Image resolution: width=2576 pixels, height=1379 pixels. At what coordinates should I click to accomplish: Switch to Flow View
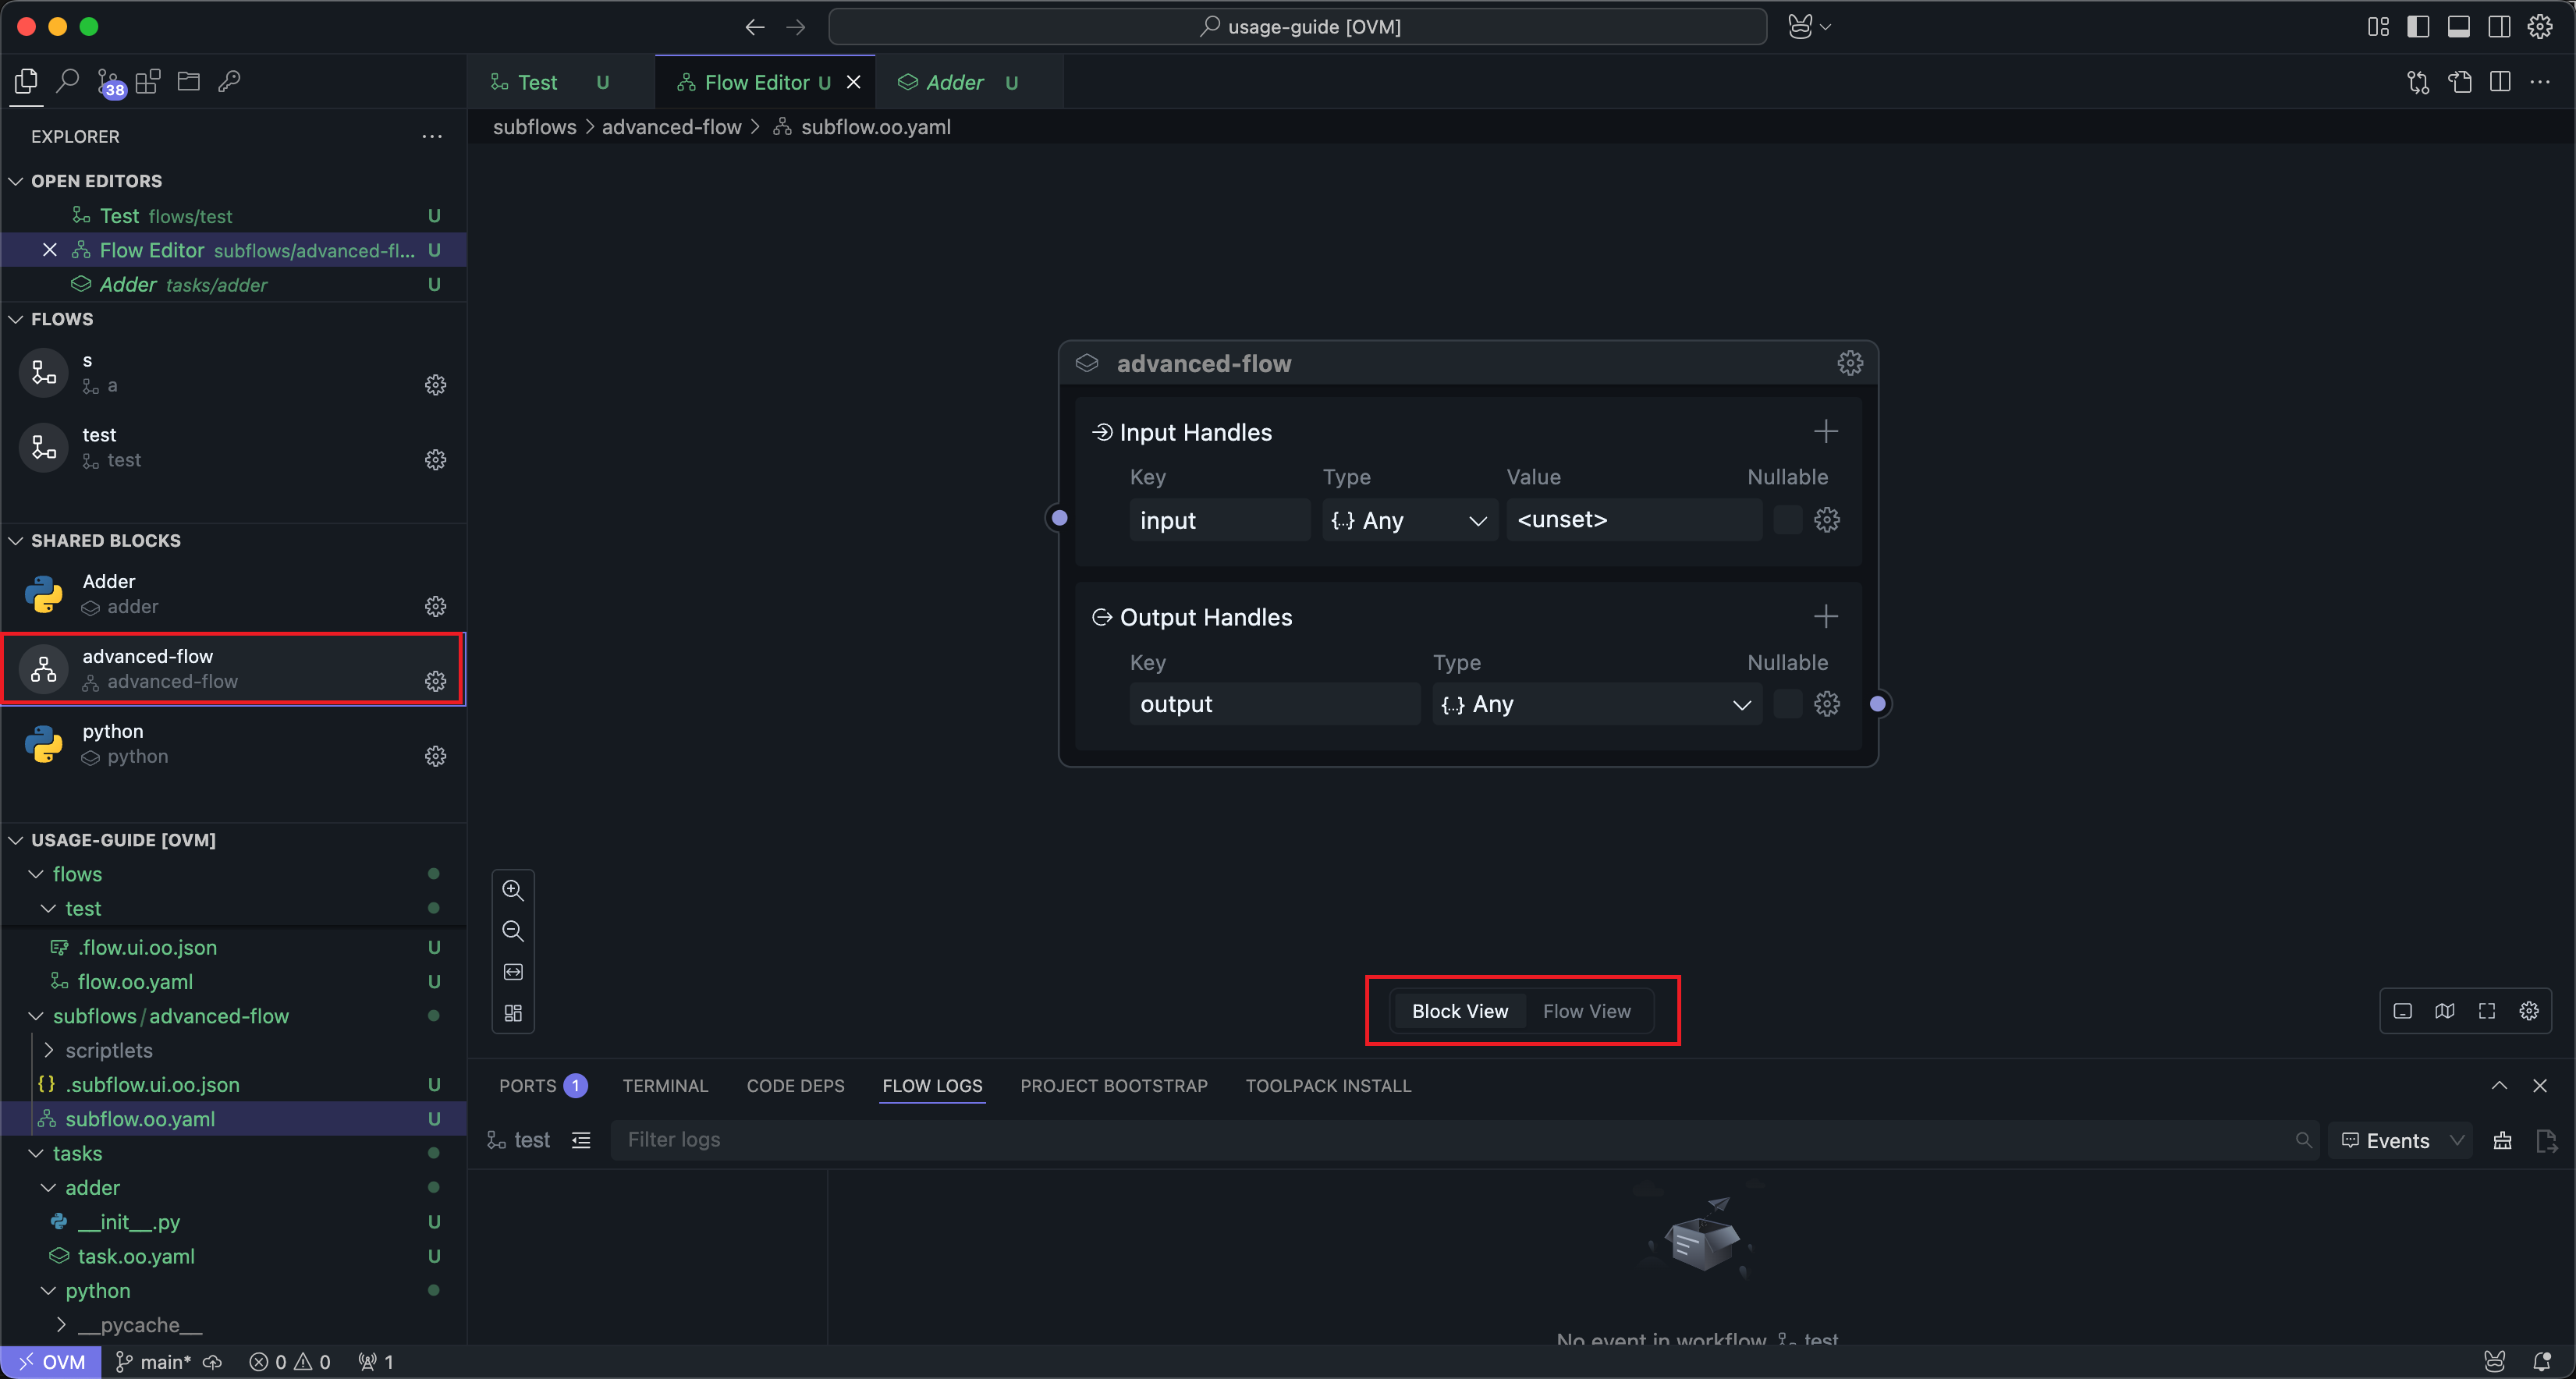click(x=1586, y=1011)
